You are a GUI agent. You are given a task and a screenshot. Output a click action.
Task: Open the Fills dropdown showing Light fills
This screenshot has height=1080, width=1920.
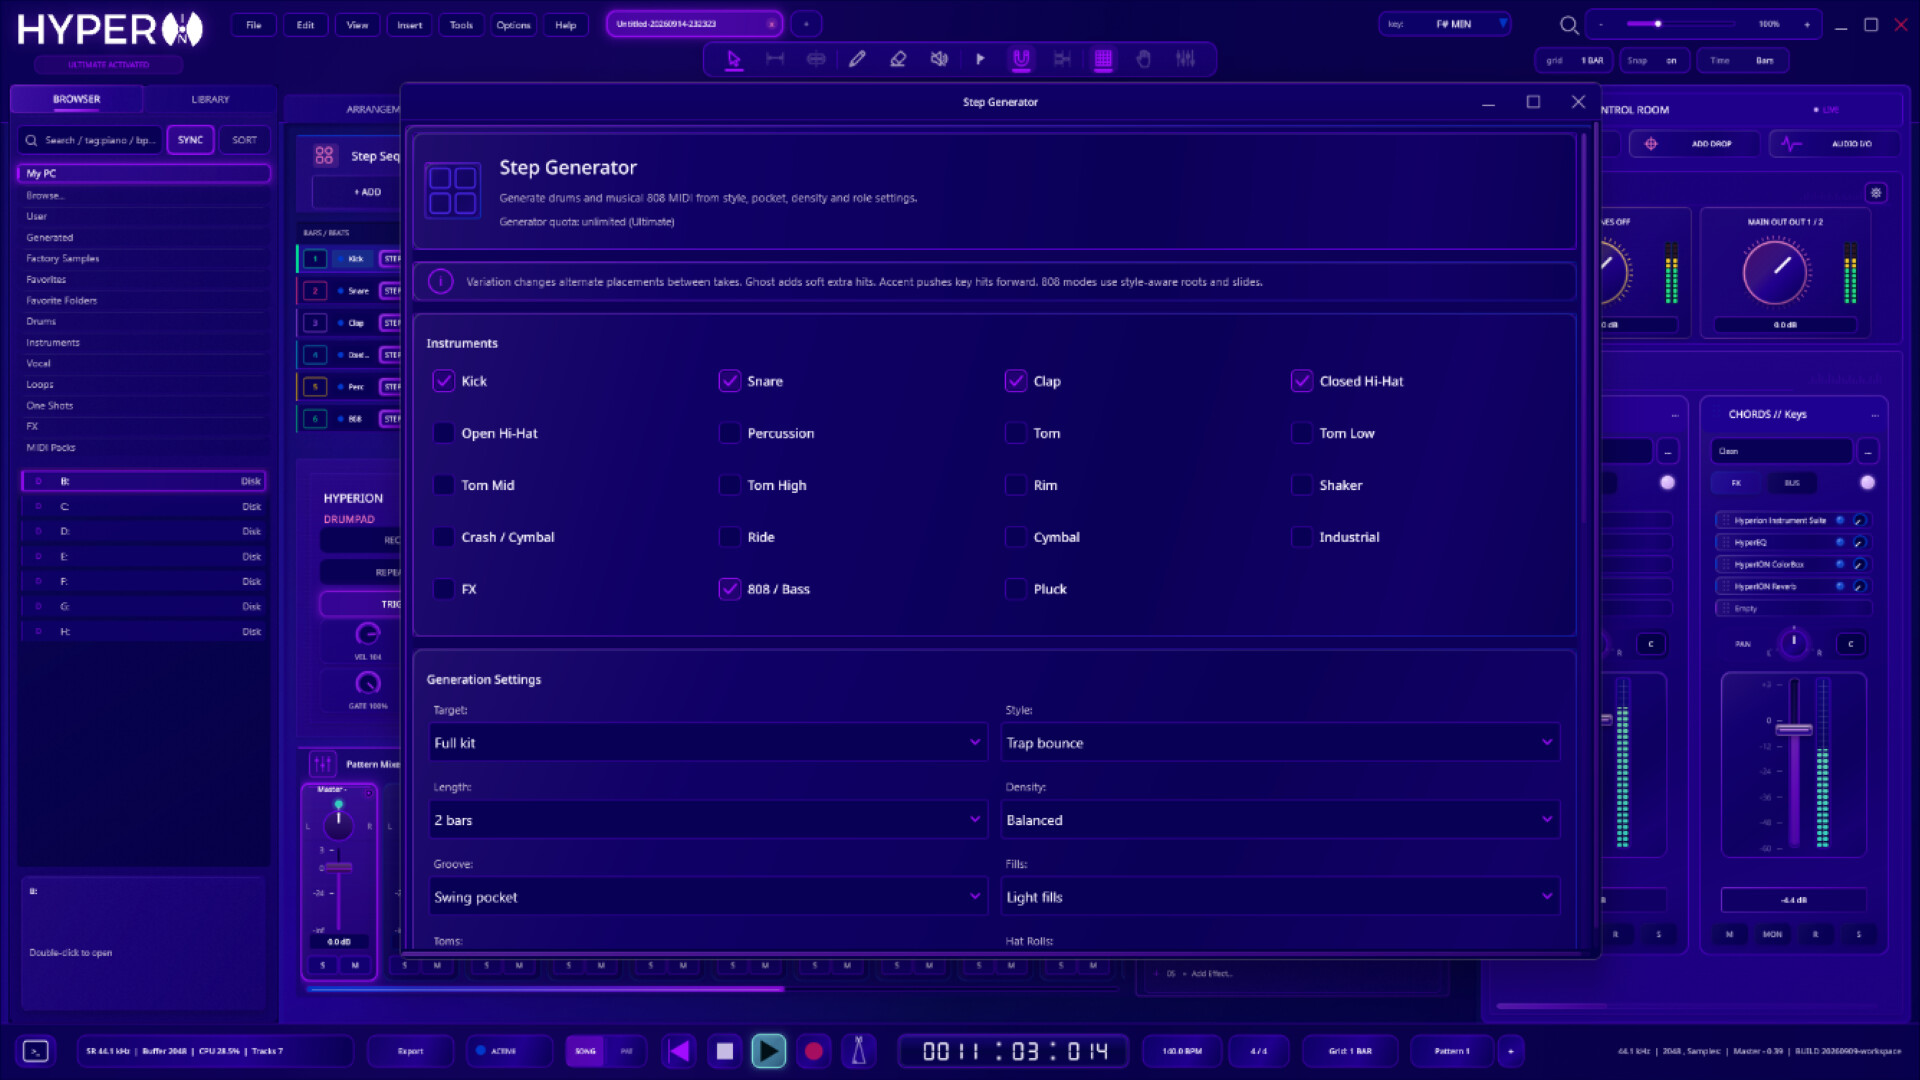[x=1280, y=897]
